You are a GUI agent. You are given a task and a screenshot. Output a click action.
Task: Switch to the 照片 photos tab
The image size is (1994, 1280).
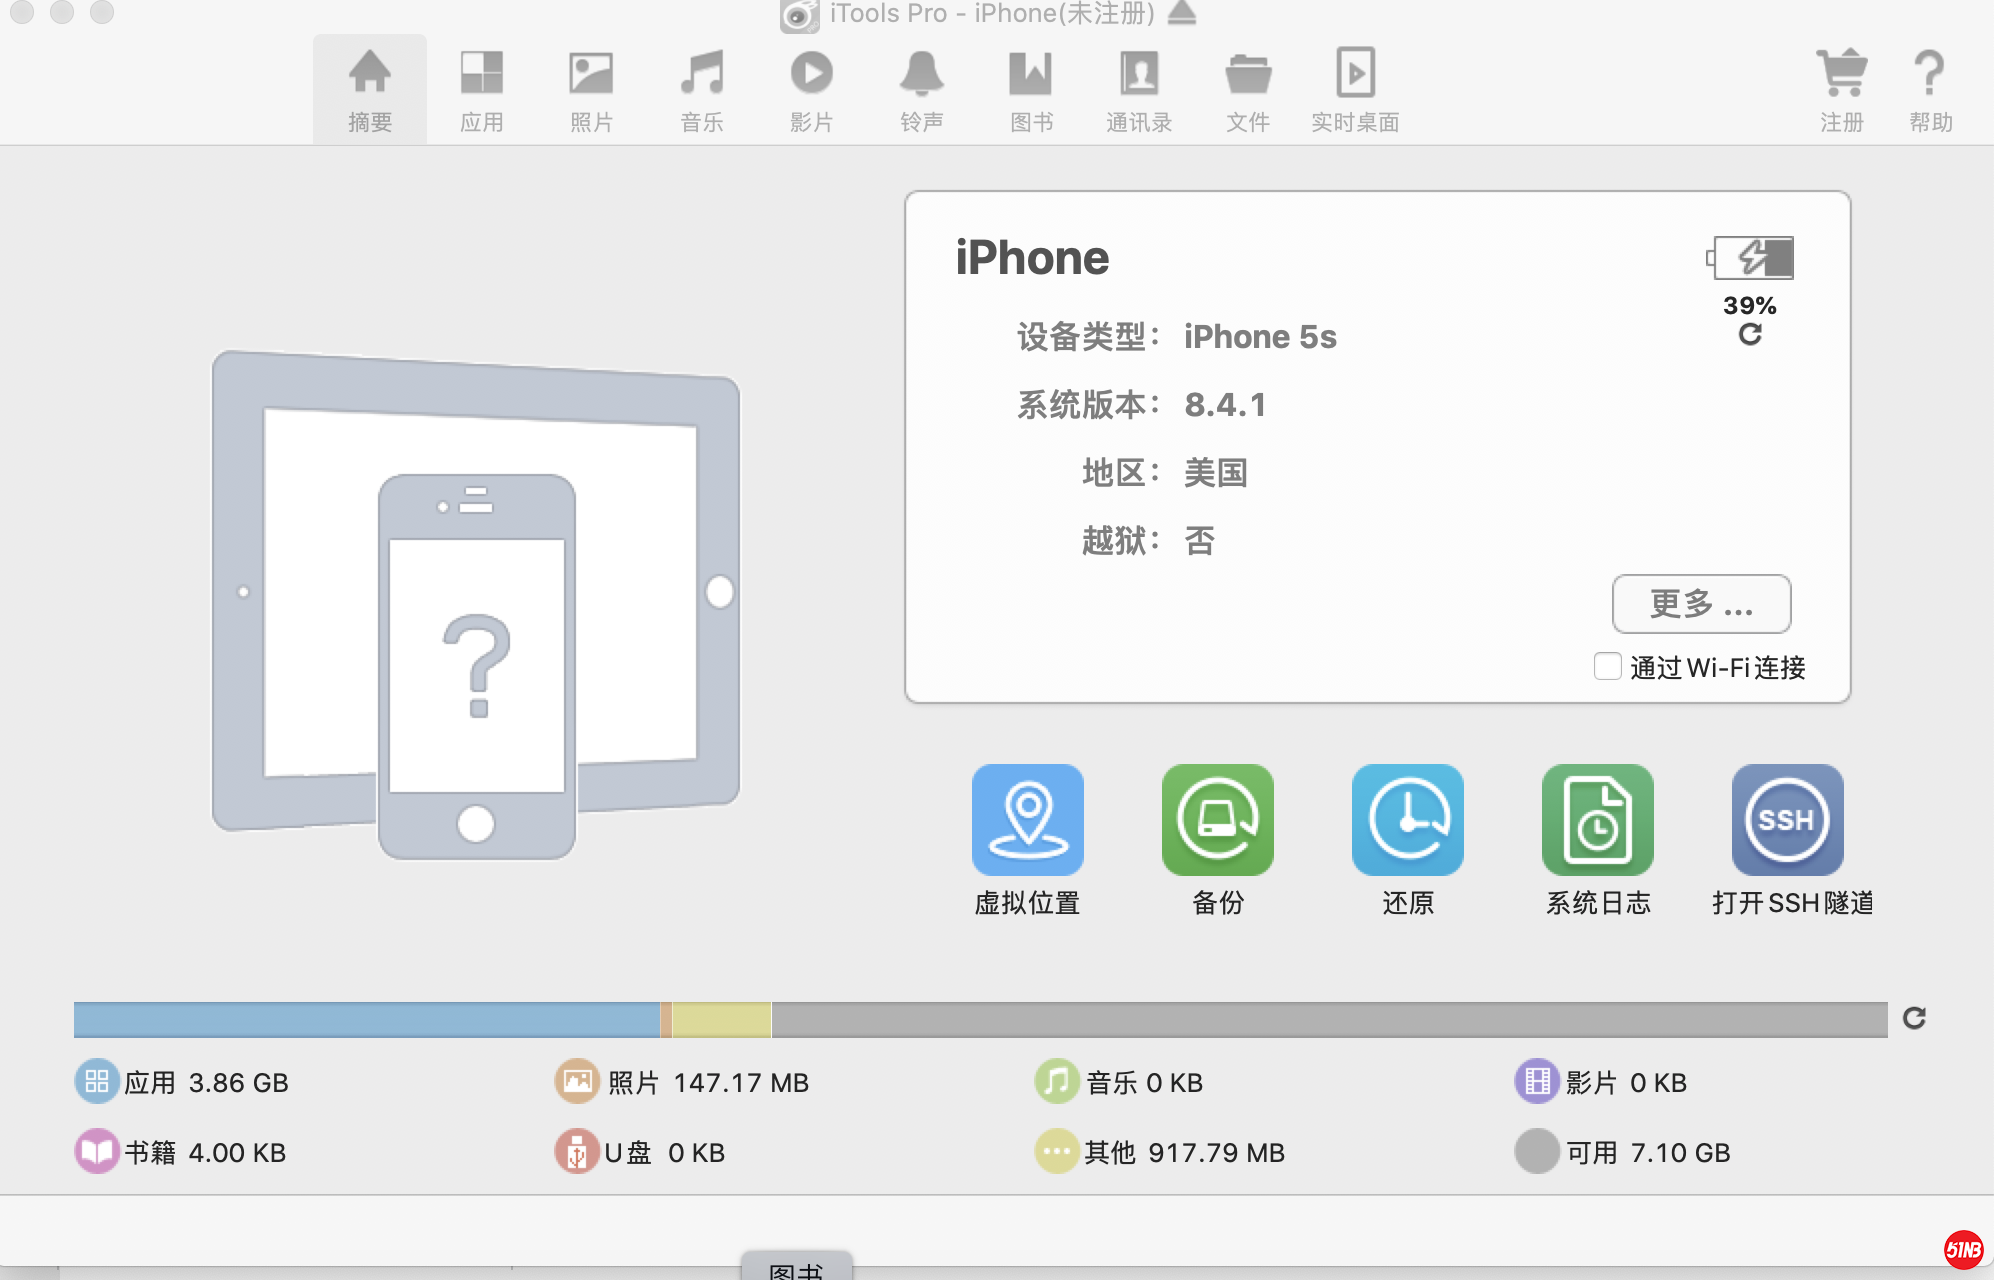591,90
